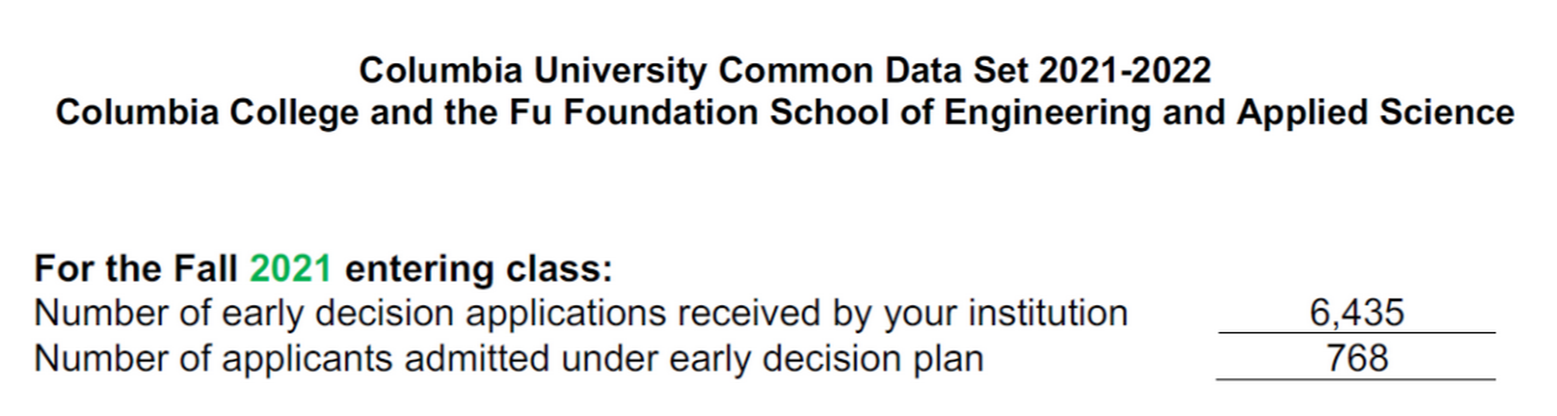Click the green 2021 year text

click(x=290, y=270)
